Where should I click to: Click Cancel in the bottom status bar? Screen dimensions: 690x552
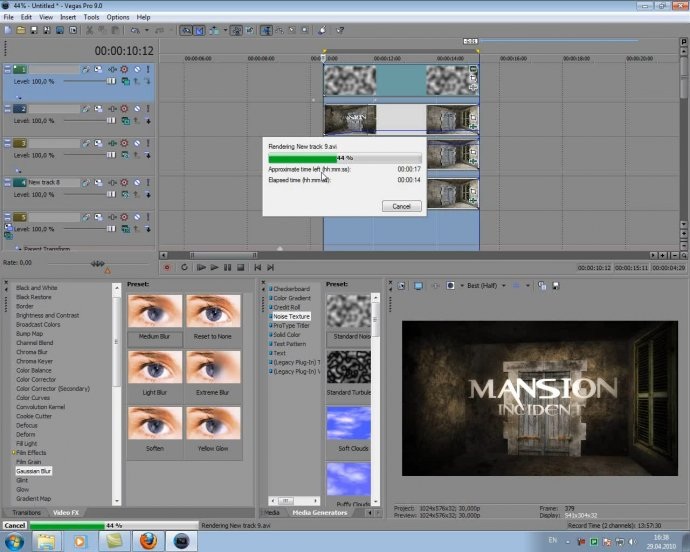(15, 525)
